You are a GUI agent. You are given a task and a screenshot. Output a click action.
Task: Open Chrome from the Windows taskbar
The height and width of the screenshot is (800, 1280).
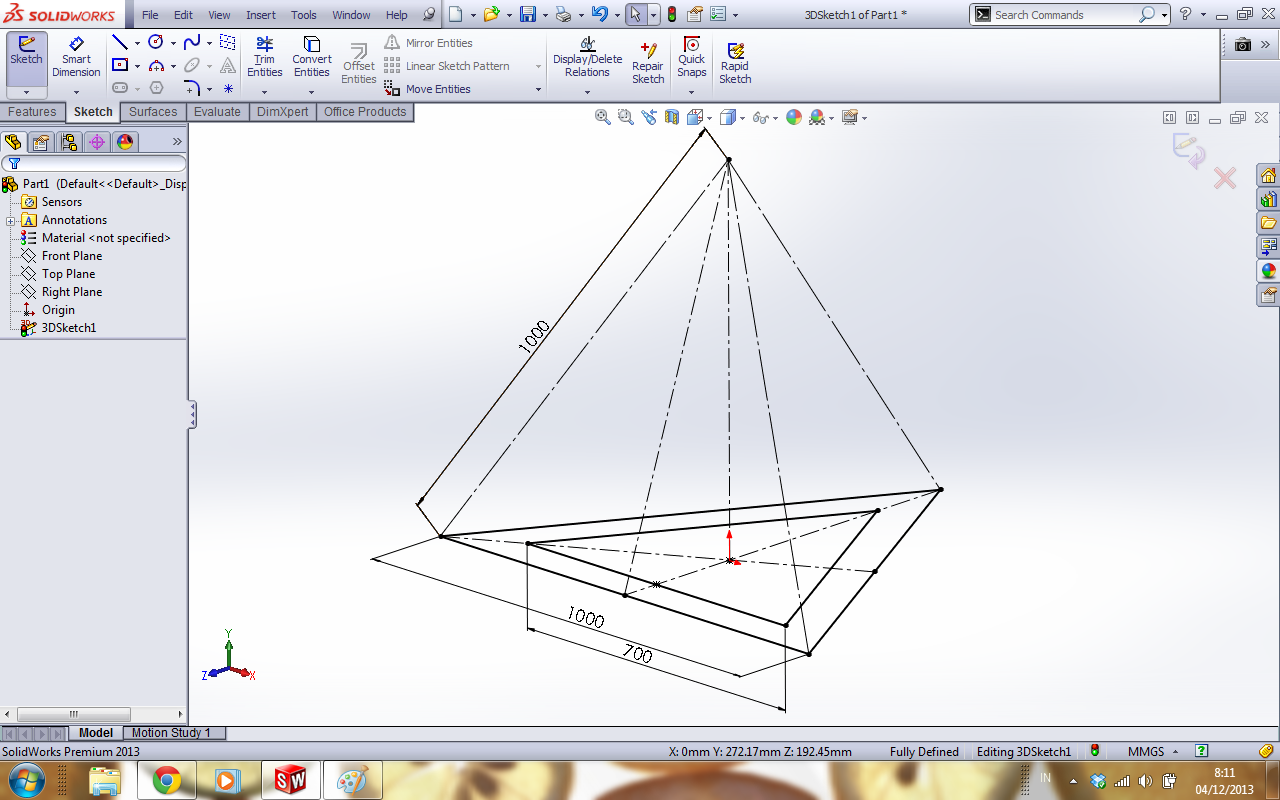click(x=166, y=780)
